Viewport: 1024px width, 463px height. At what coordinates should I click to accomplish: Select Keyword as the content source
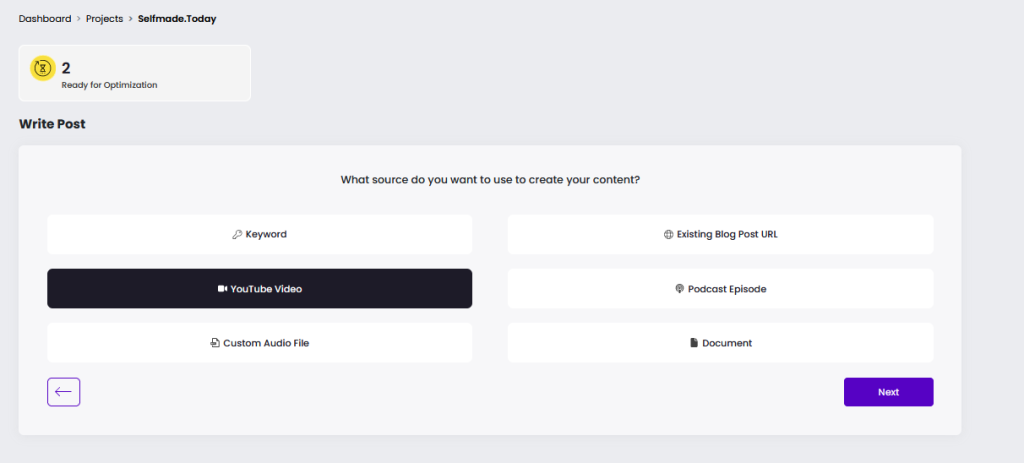tap(259, 234)
